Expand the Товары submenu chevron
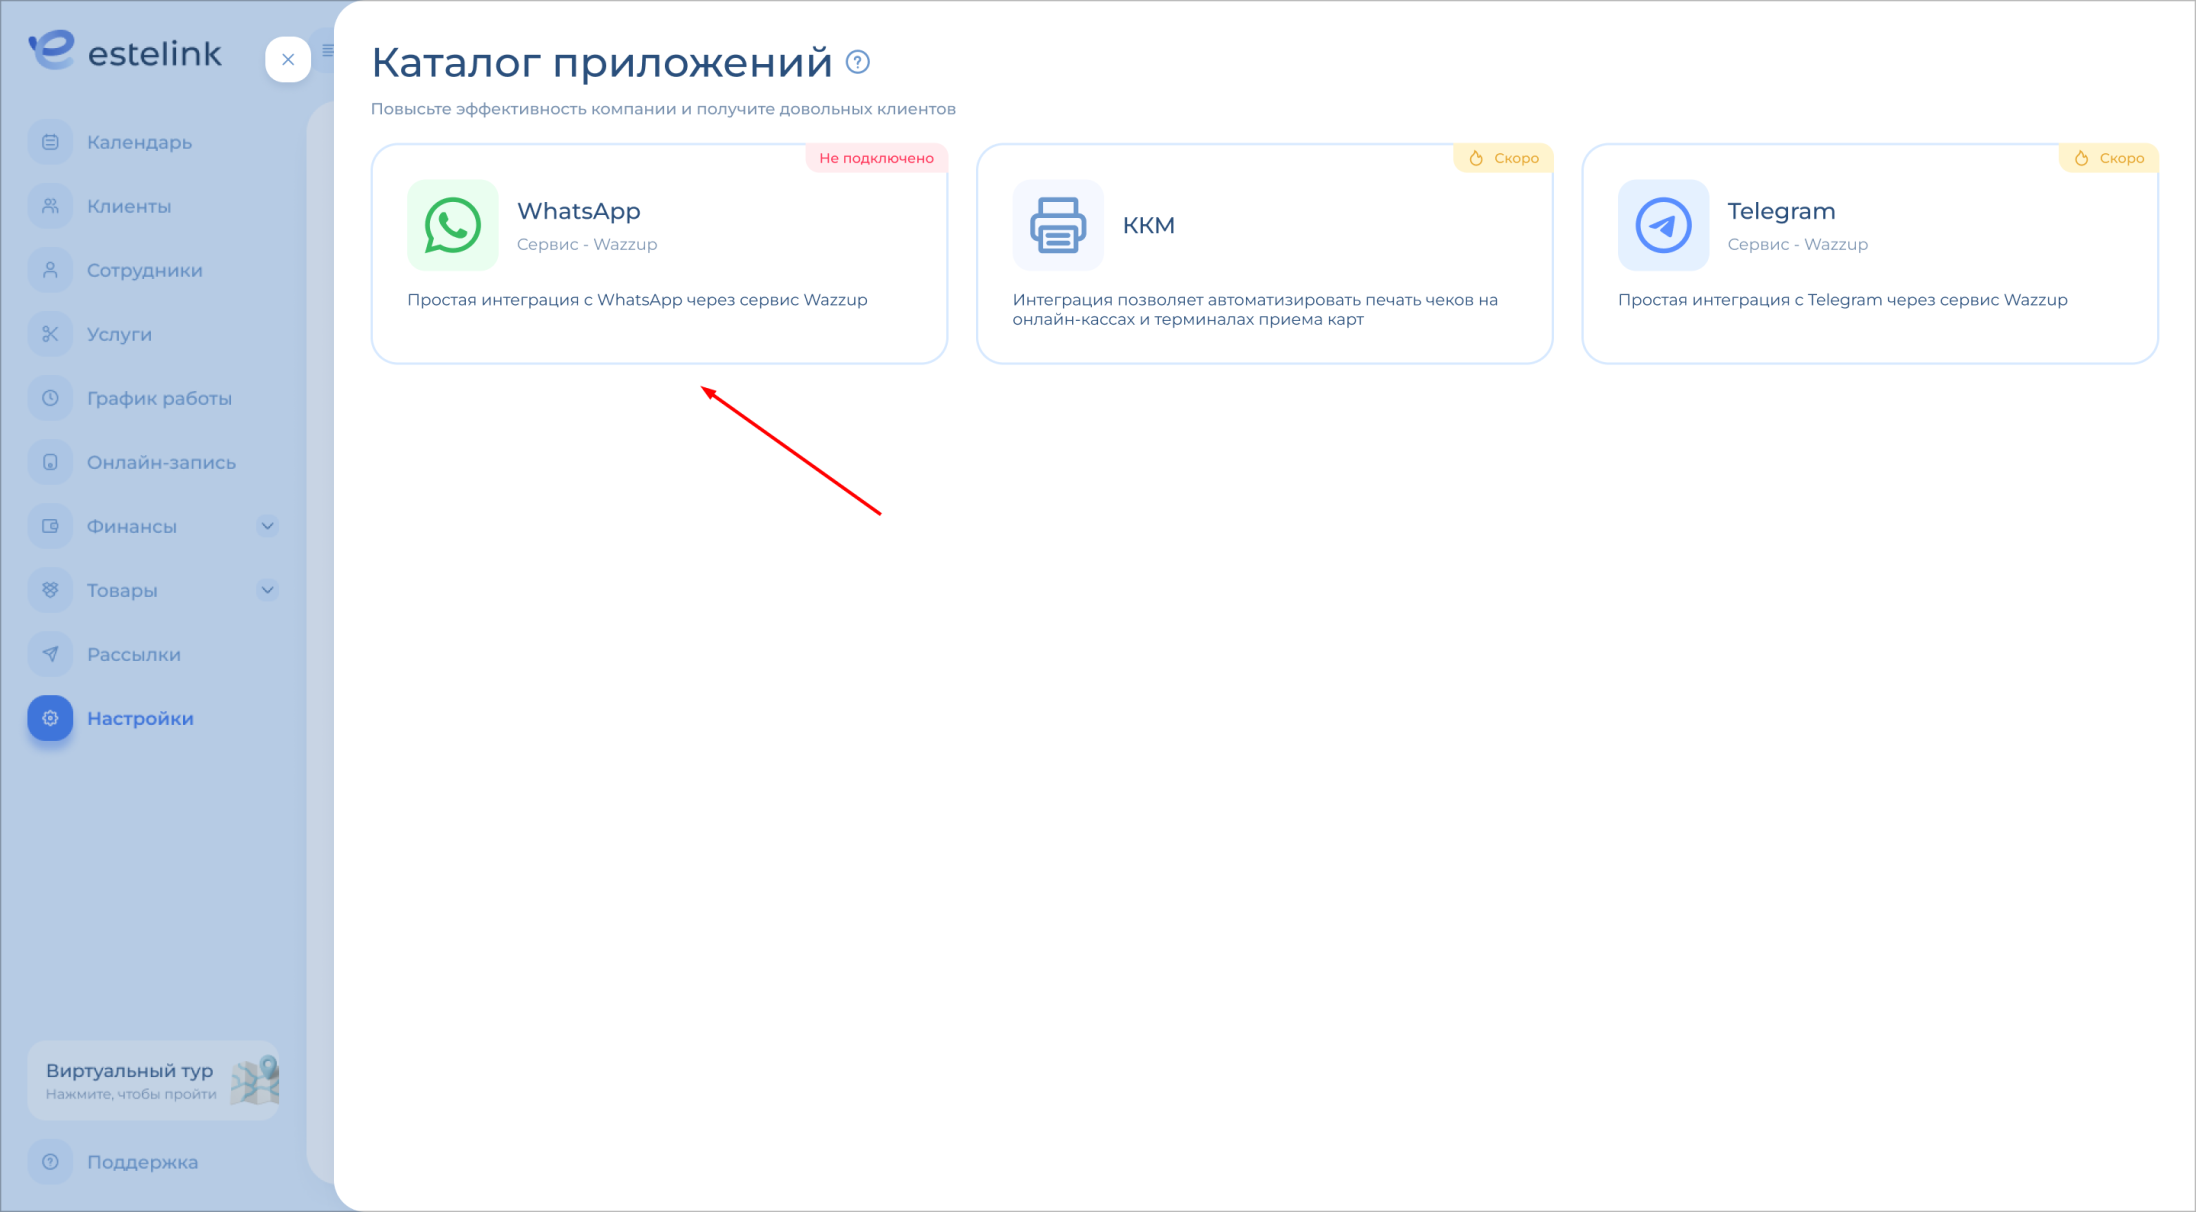 point(267,590)
